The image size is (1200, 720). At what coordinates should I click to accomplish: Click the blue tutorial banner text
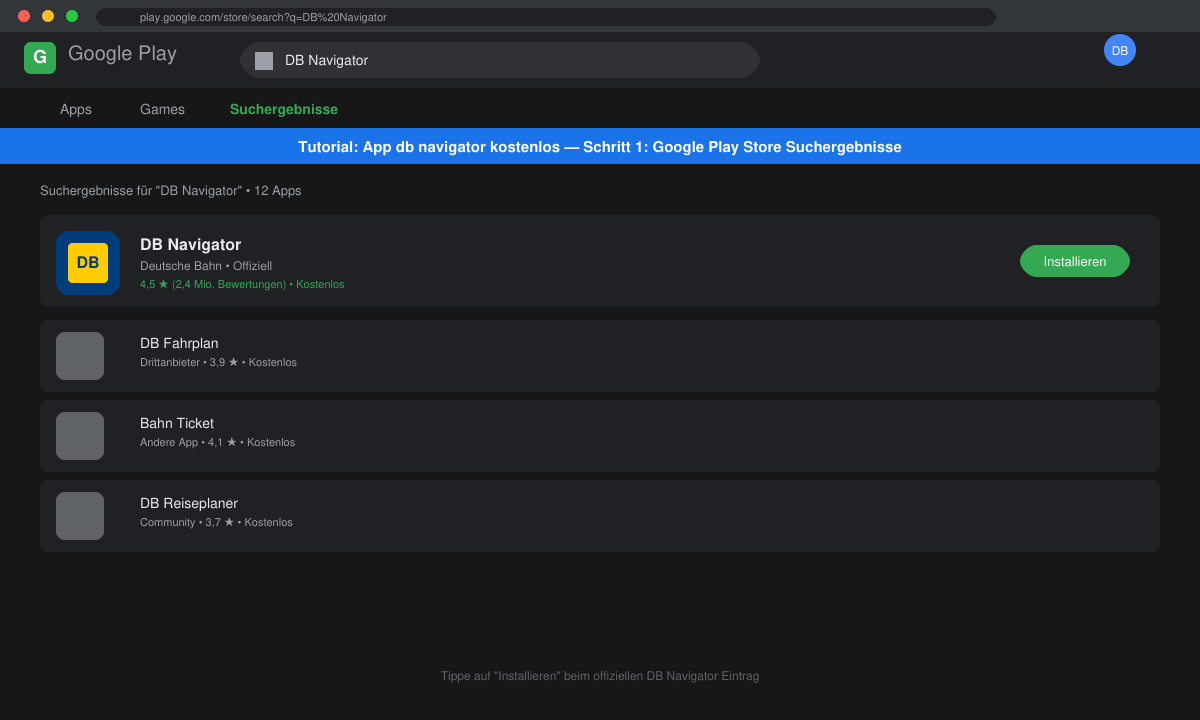pyautogui.click(x=600, y=147)
